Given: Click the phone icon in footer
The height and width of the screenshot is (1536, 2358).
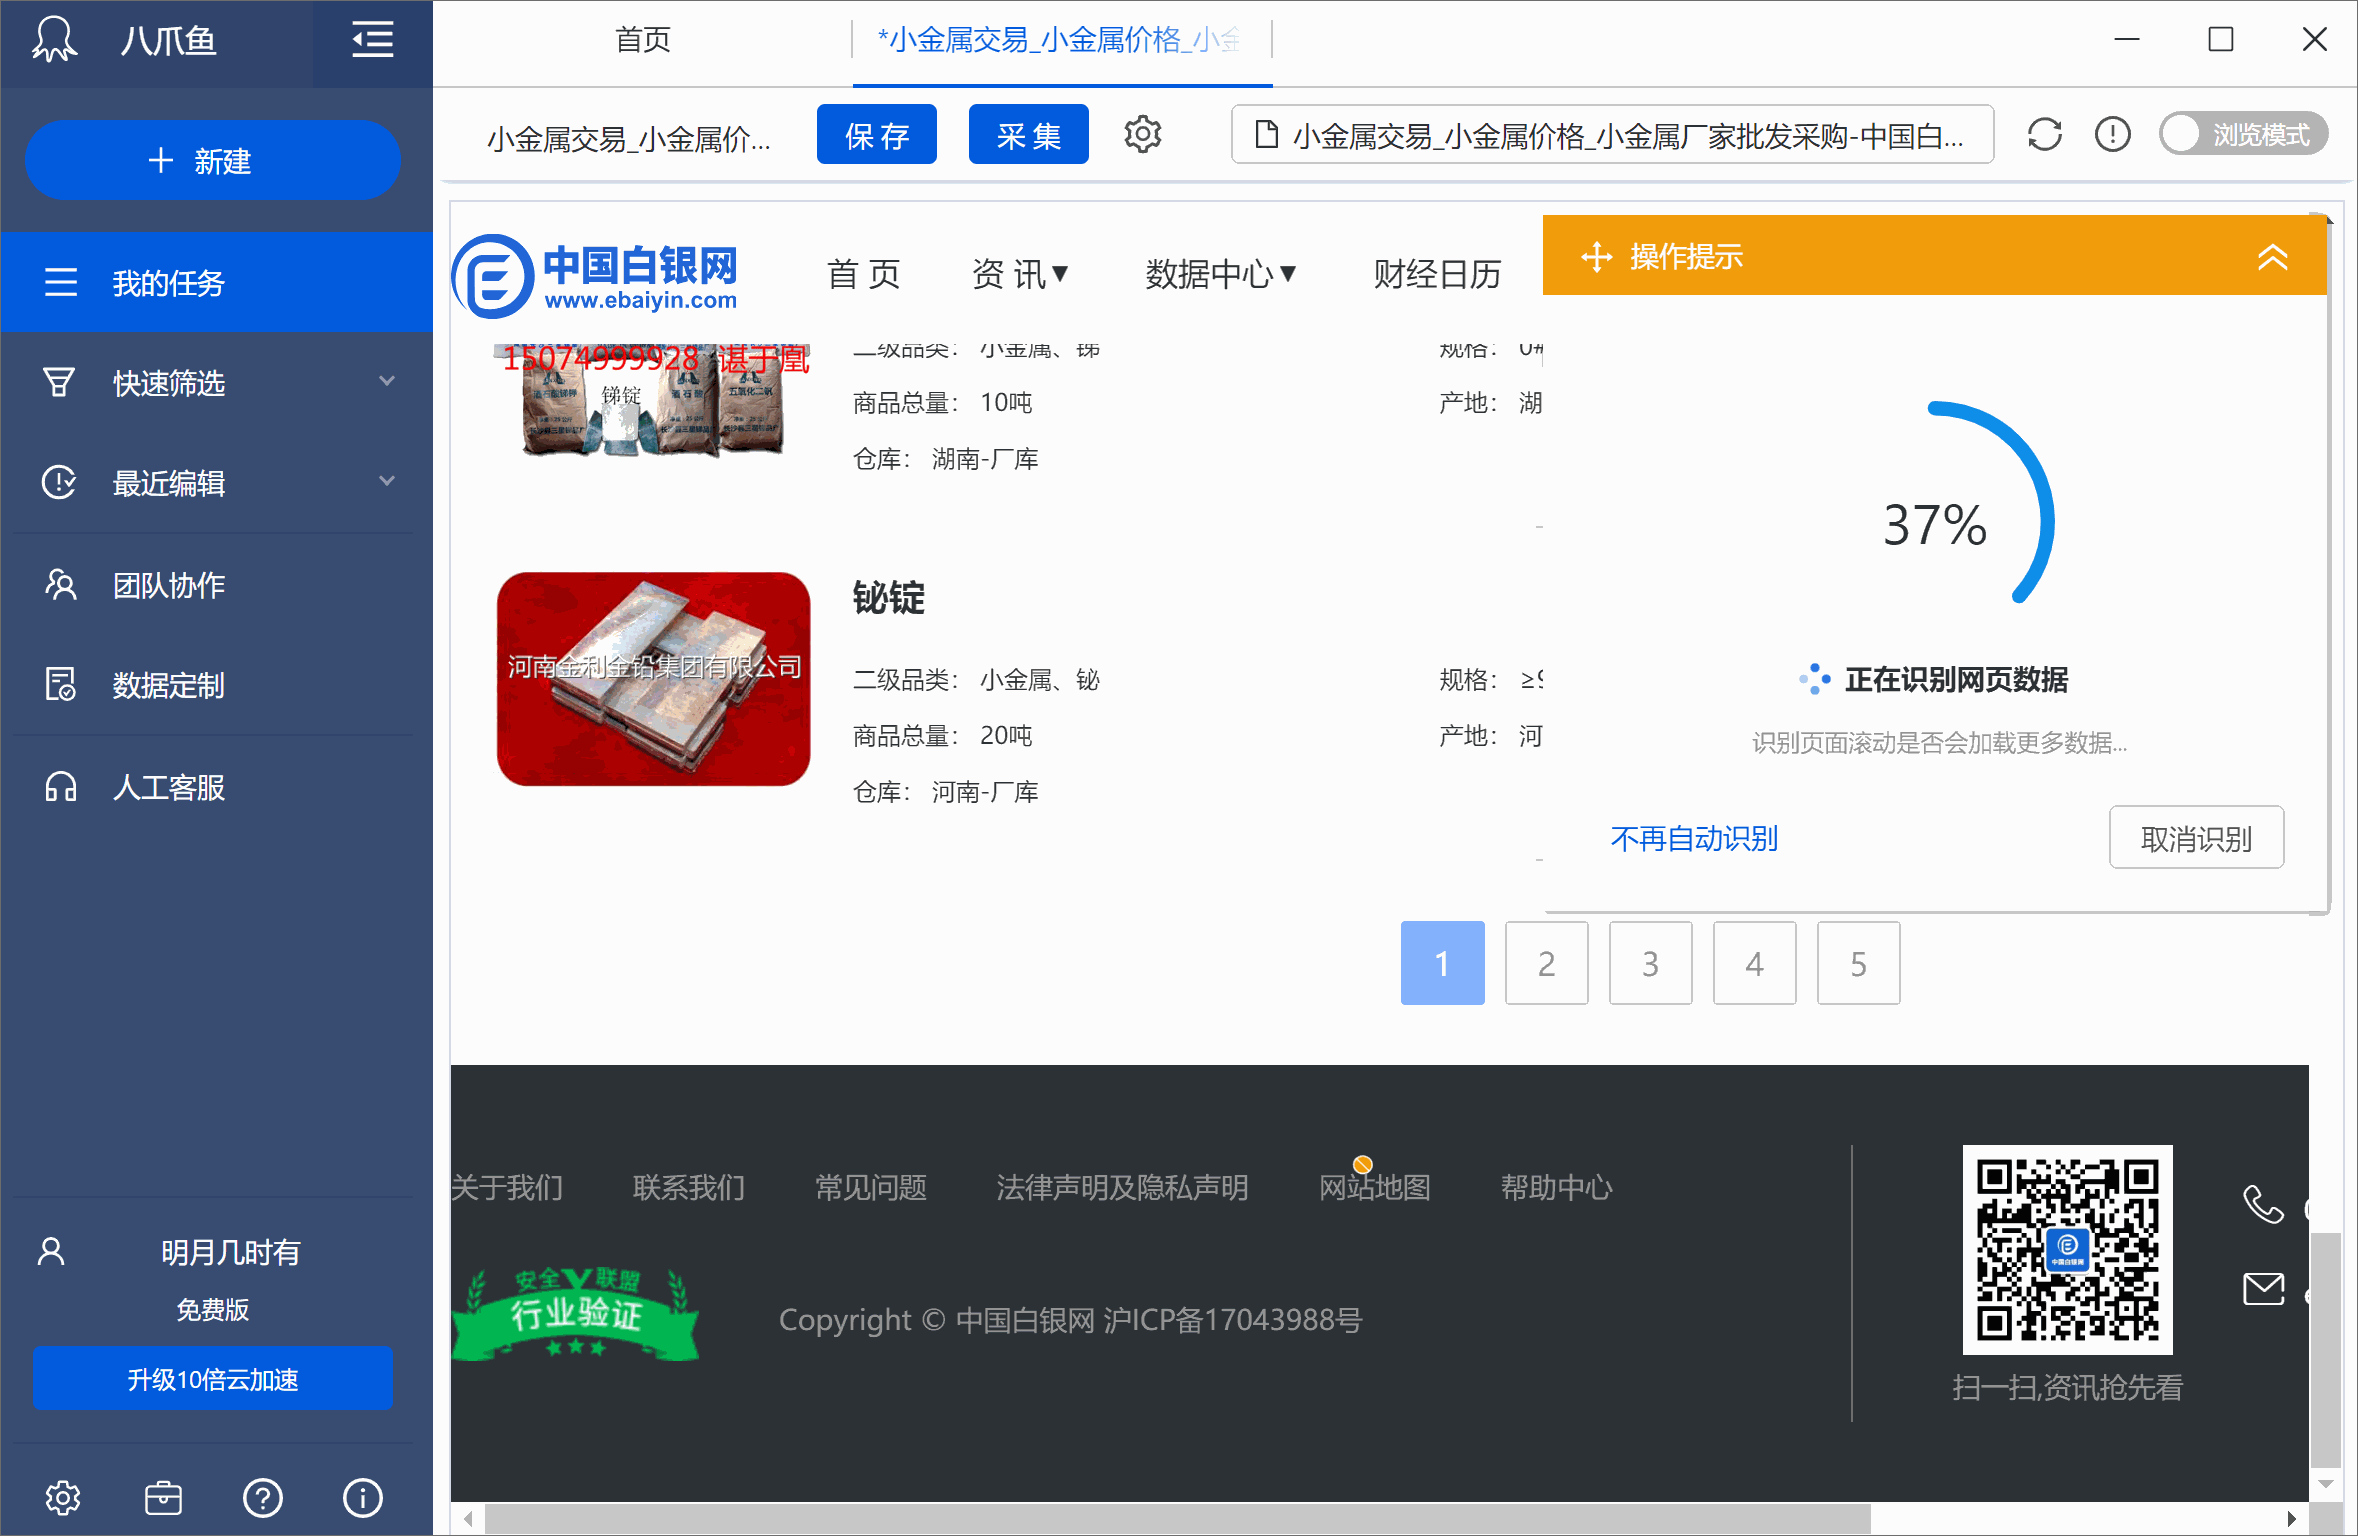Looking at the screenshot, I should pos(2264,1204).
